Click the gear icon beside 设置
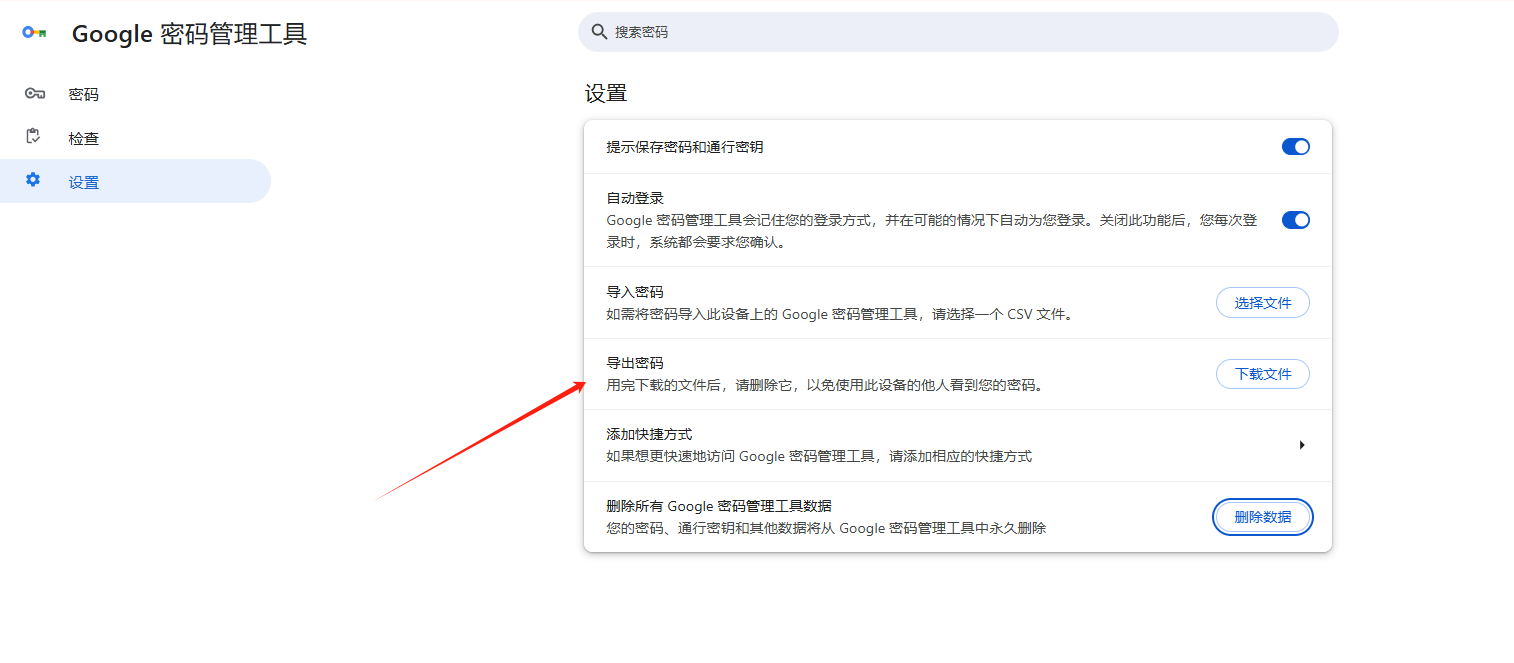The image size is (1514, 663). click(x=33, y=180)
